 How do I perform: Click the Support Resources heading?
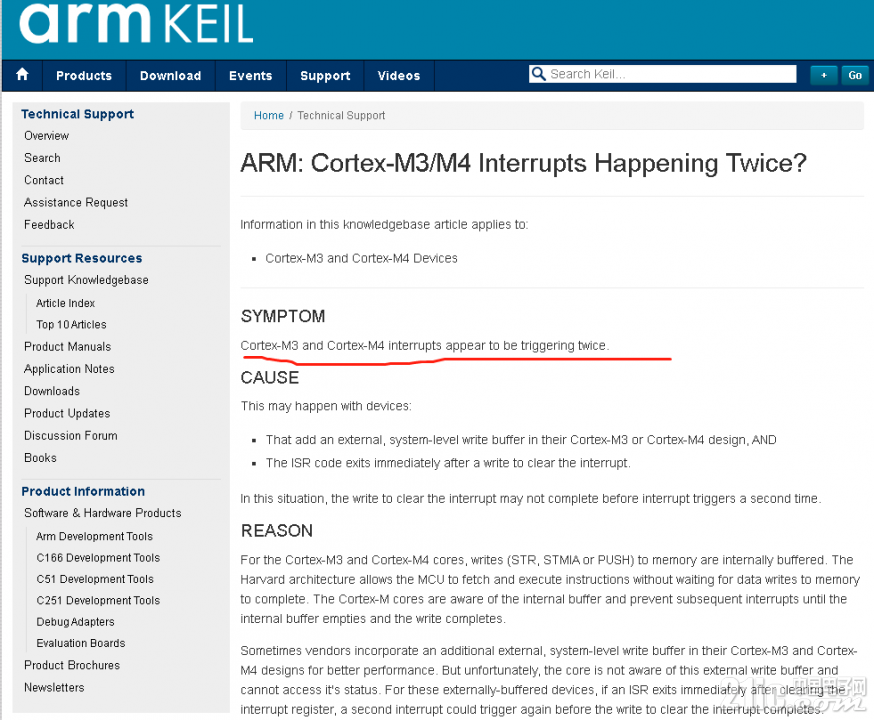82,258
